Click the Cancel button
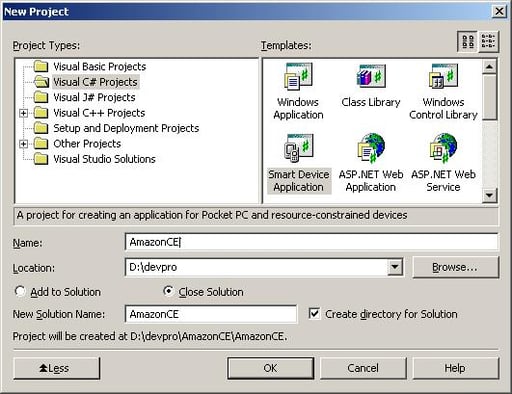This screenshot has height=394, width=512. pyautogui.click(x=363, y=368)
